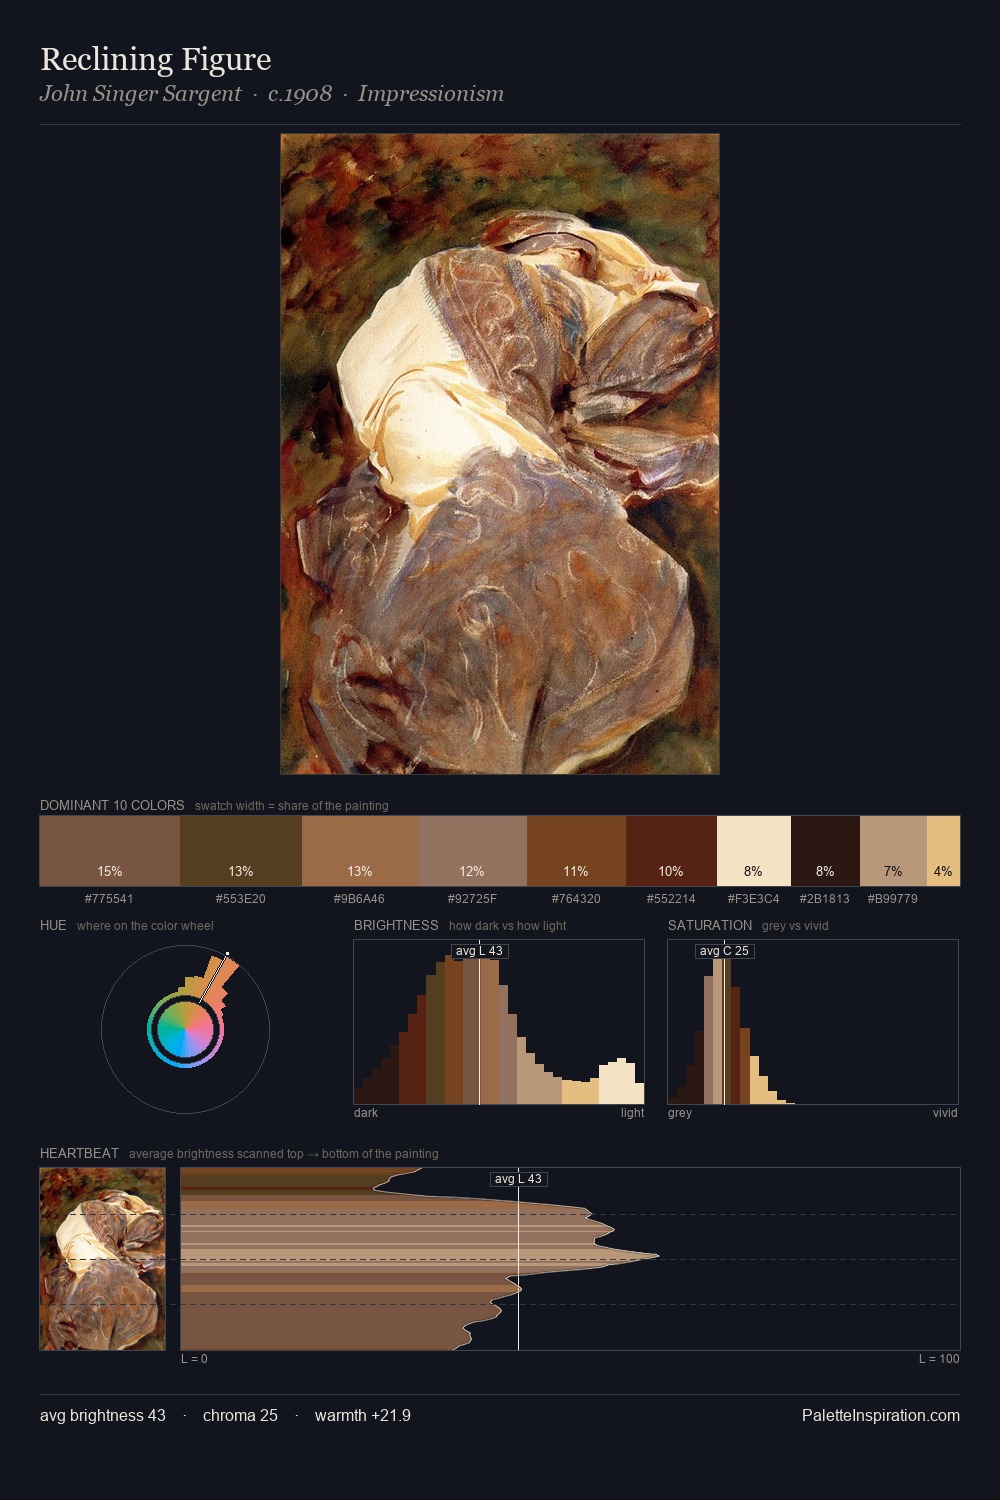1000x1500 pixels.
Task: Click hex code #B99779 text
Action: click(892, 898)
